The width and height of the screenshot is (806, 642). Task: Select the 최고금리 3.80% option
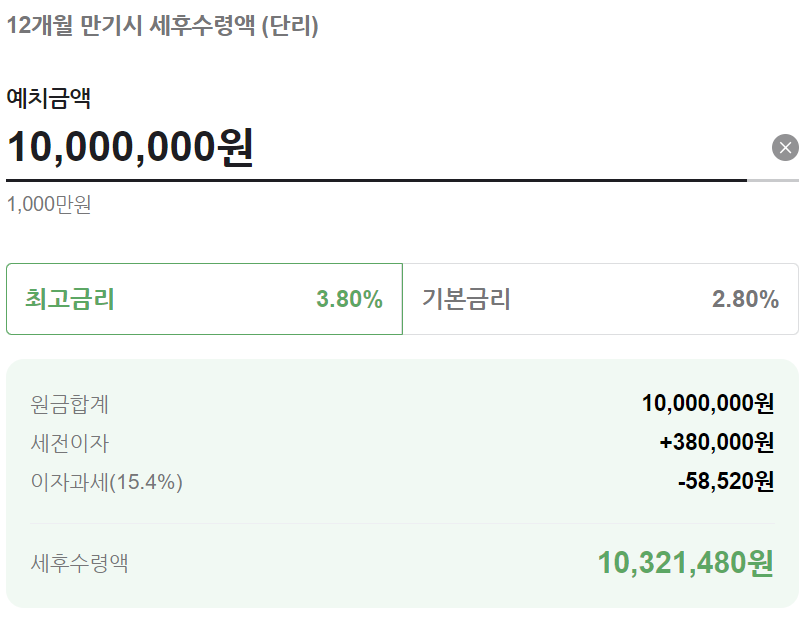point(204,299)
